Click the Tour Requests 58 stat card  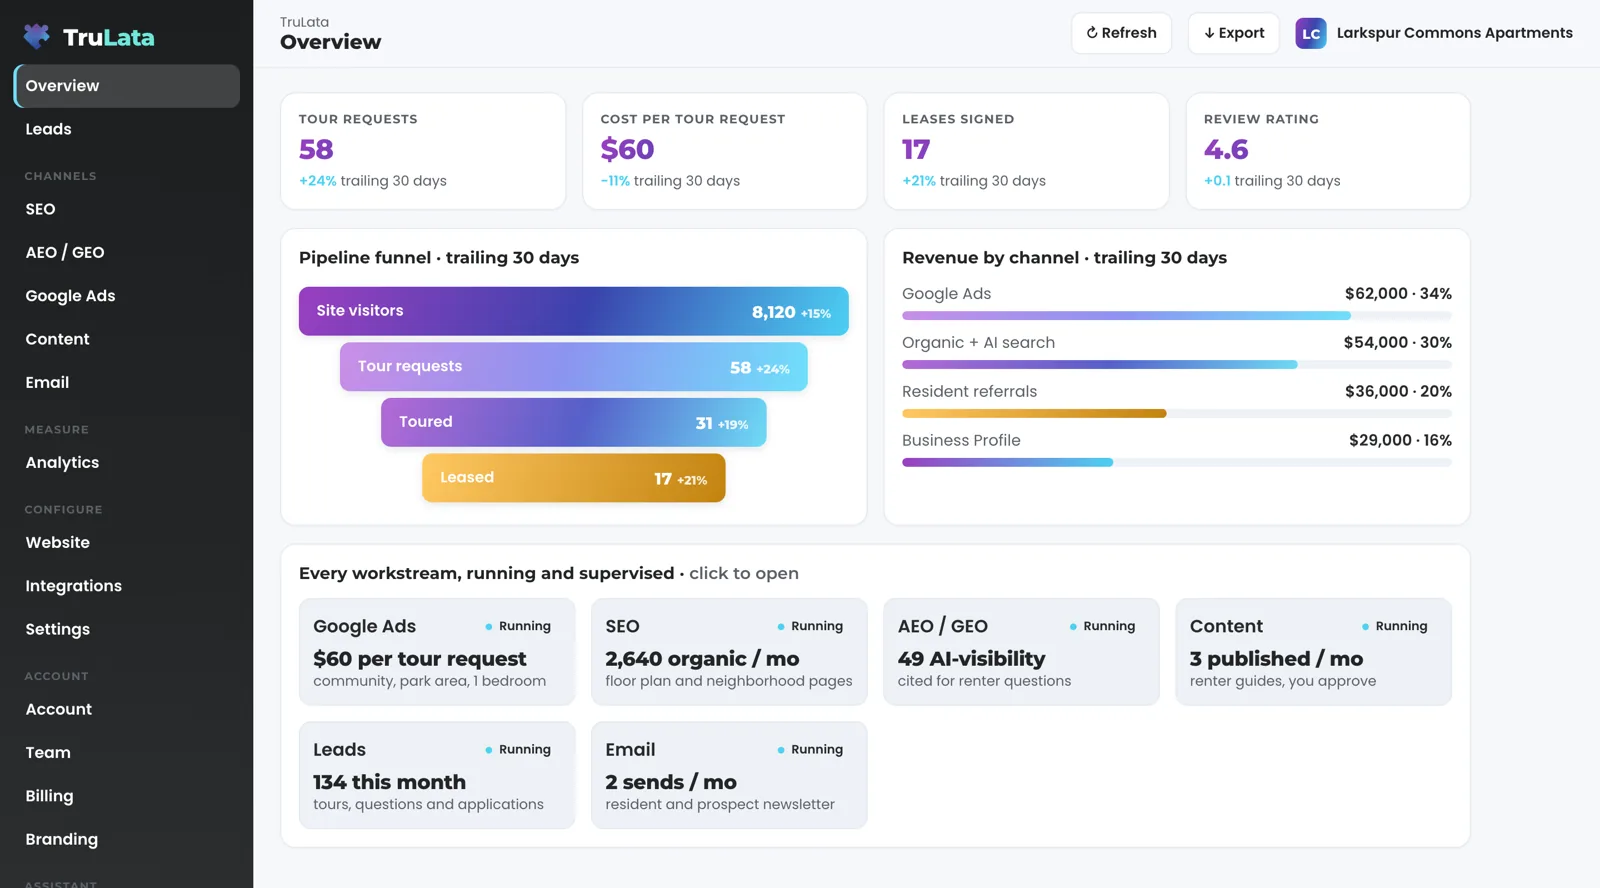[x=423, y=151]
